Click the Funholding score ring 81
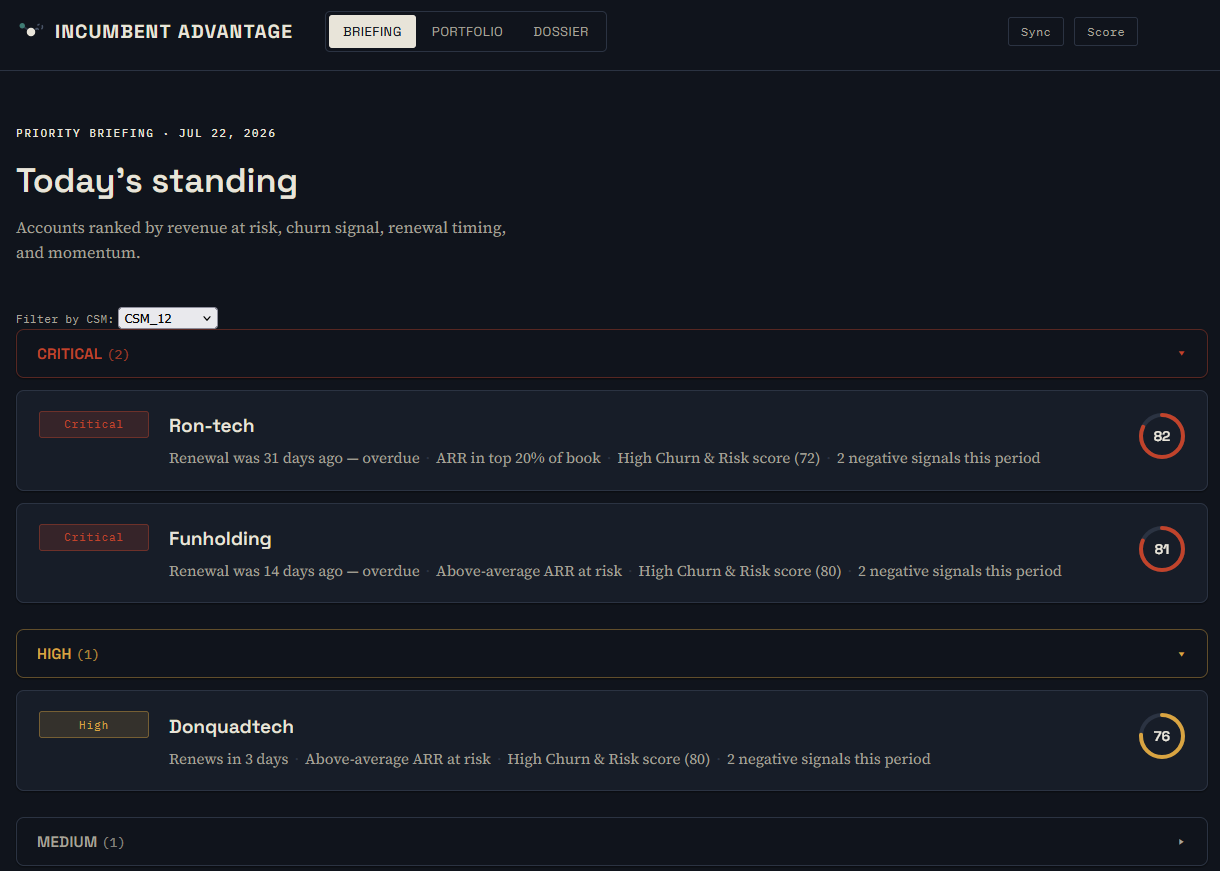Viewport: 1220px width, 871px height. coord(1161,549)
